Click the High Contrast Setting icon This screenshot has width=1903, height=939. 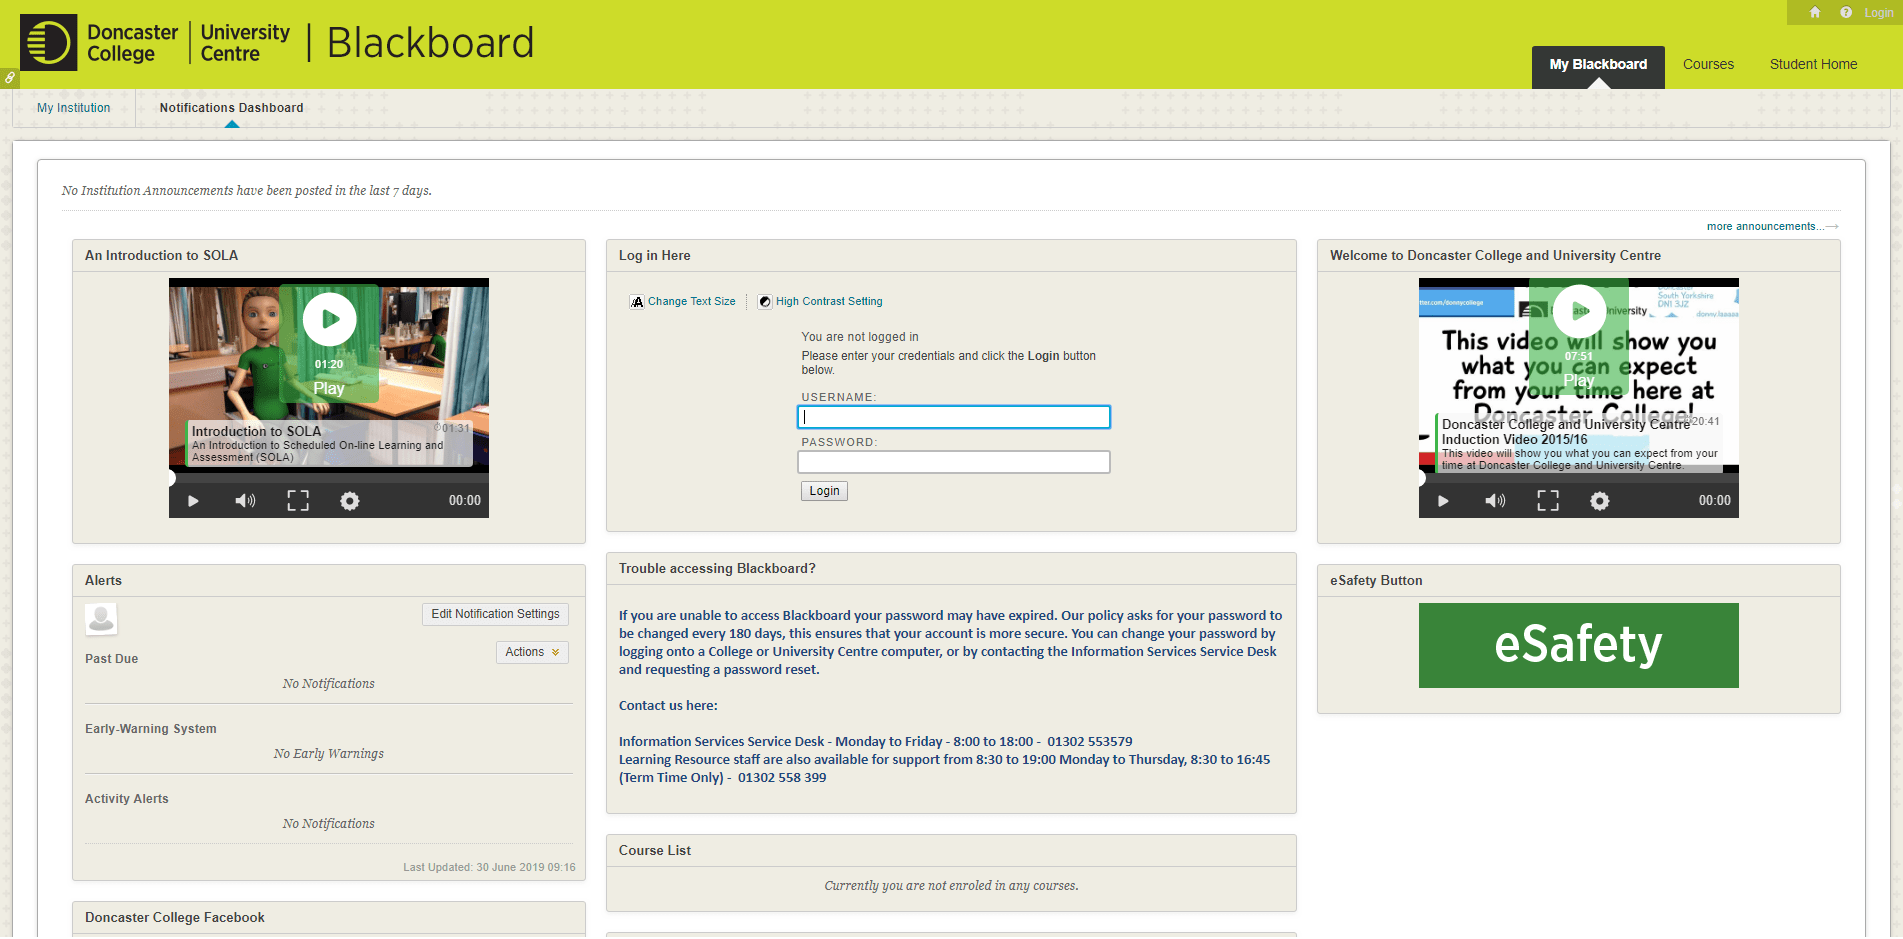765,302
